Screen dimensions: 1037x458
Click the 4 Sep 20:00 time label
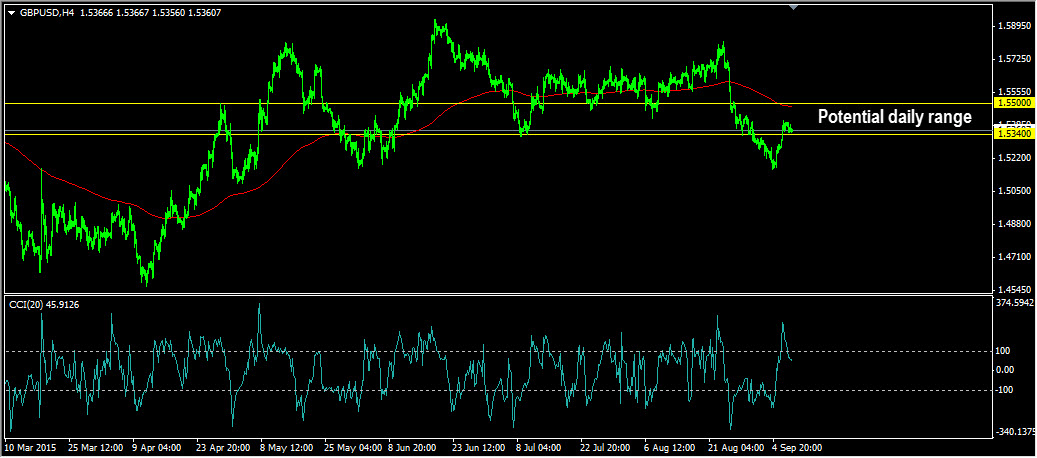(796, 447)
